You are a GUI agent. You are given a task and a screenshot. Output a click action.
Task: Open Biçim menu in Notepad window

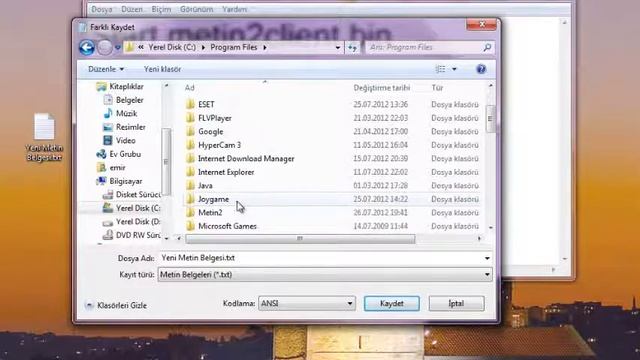click(161, 9)
